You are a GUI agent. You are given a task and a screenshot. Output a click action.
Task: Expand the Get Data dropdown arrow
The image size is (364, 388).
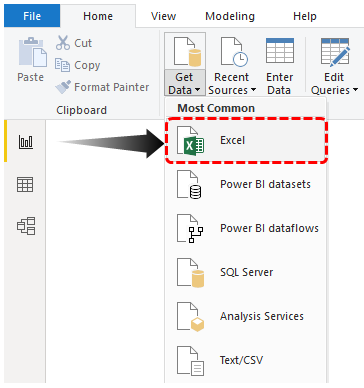[197, 90]
